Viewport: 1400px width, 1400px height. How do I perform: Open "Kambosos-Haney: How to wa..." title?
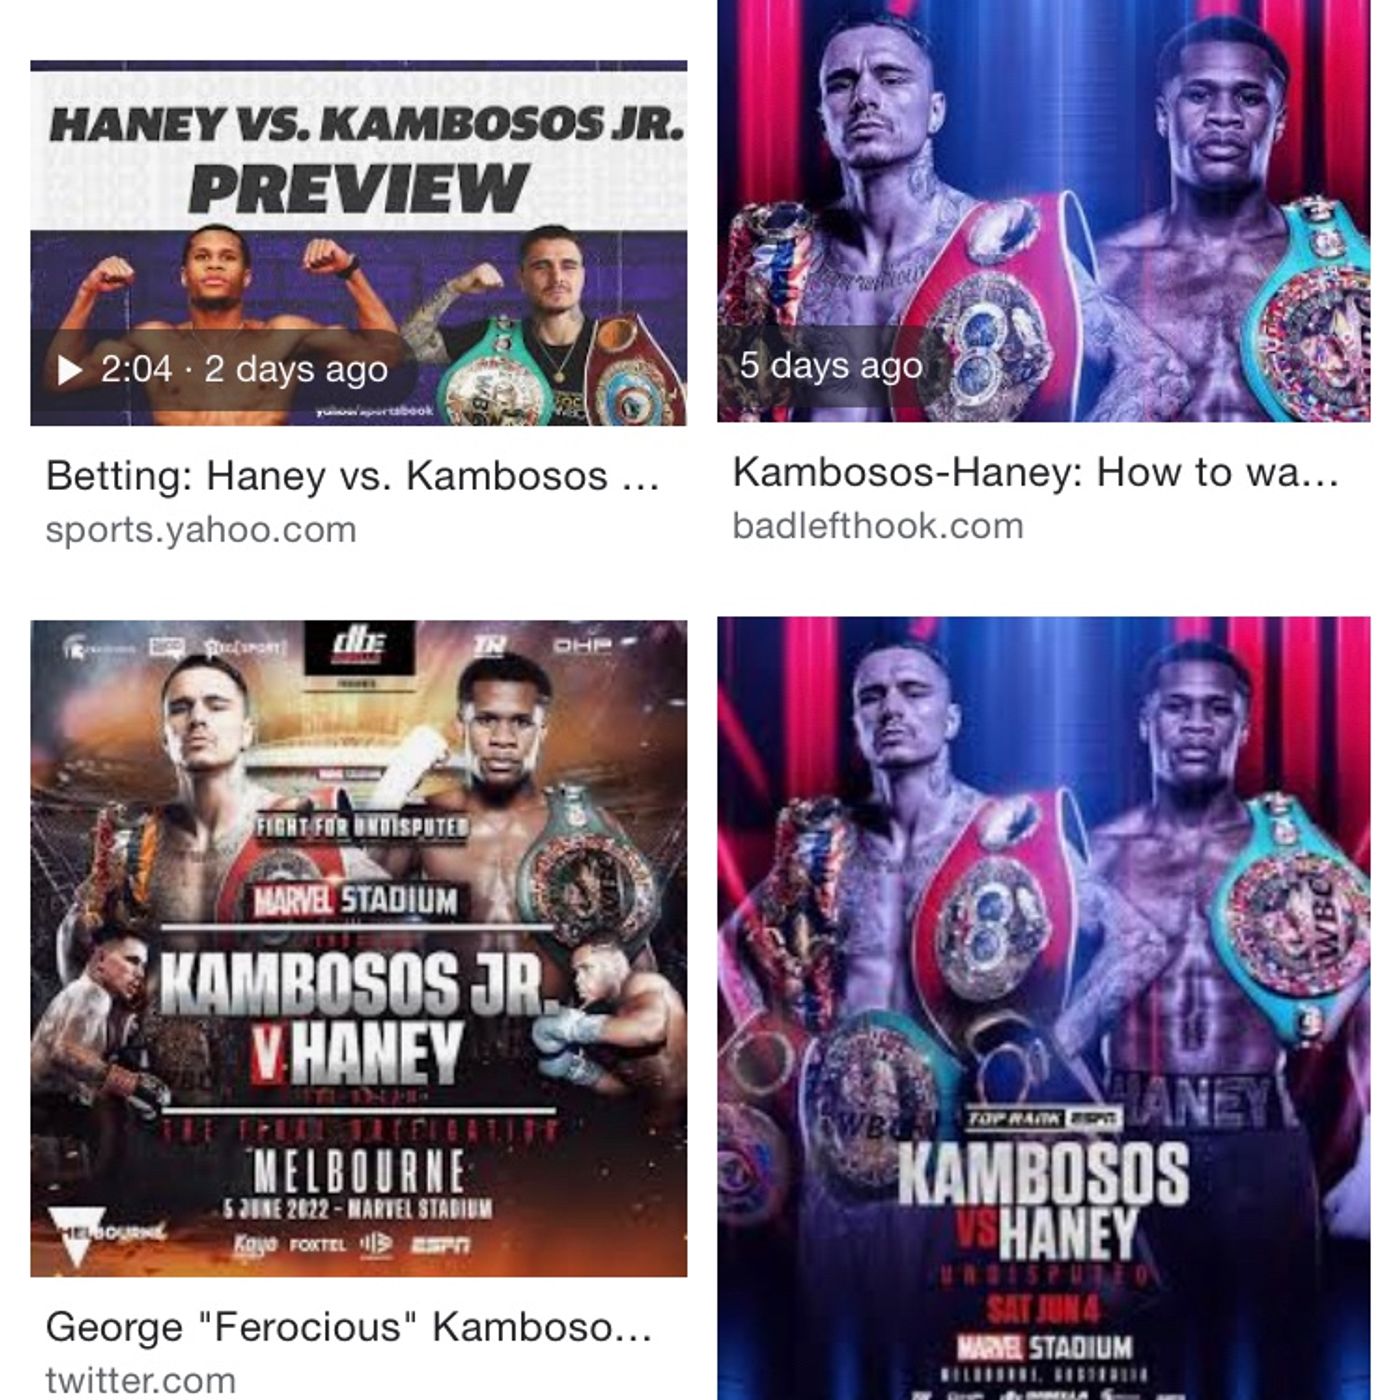[1036, 472]
